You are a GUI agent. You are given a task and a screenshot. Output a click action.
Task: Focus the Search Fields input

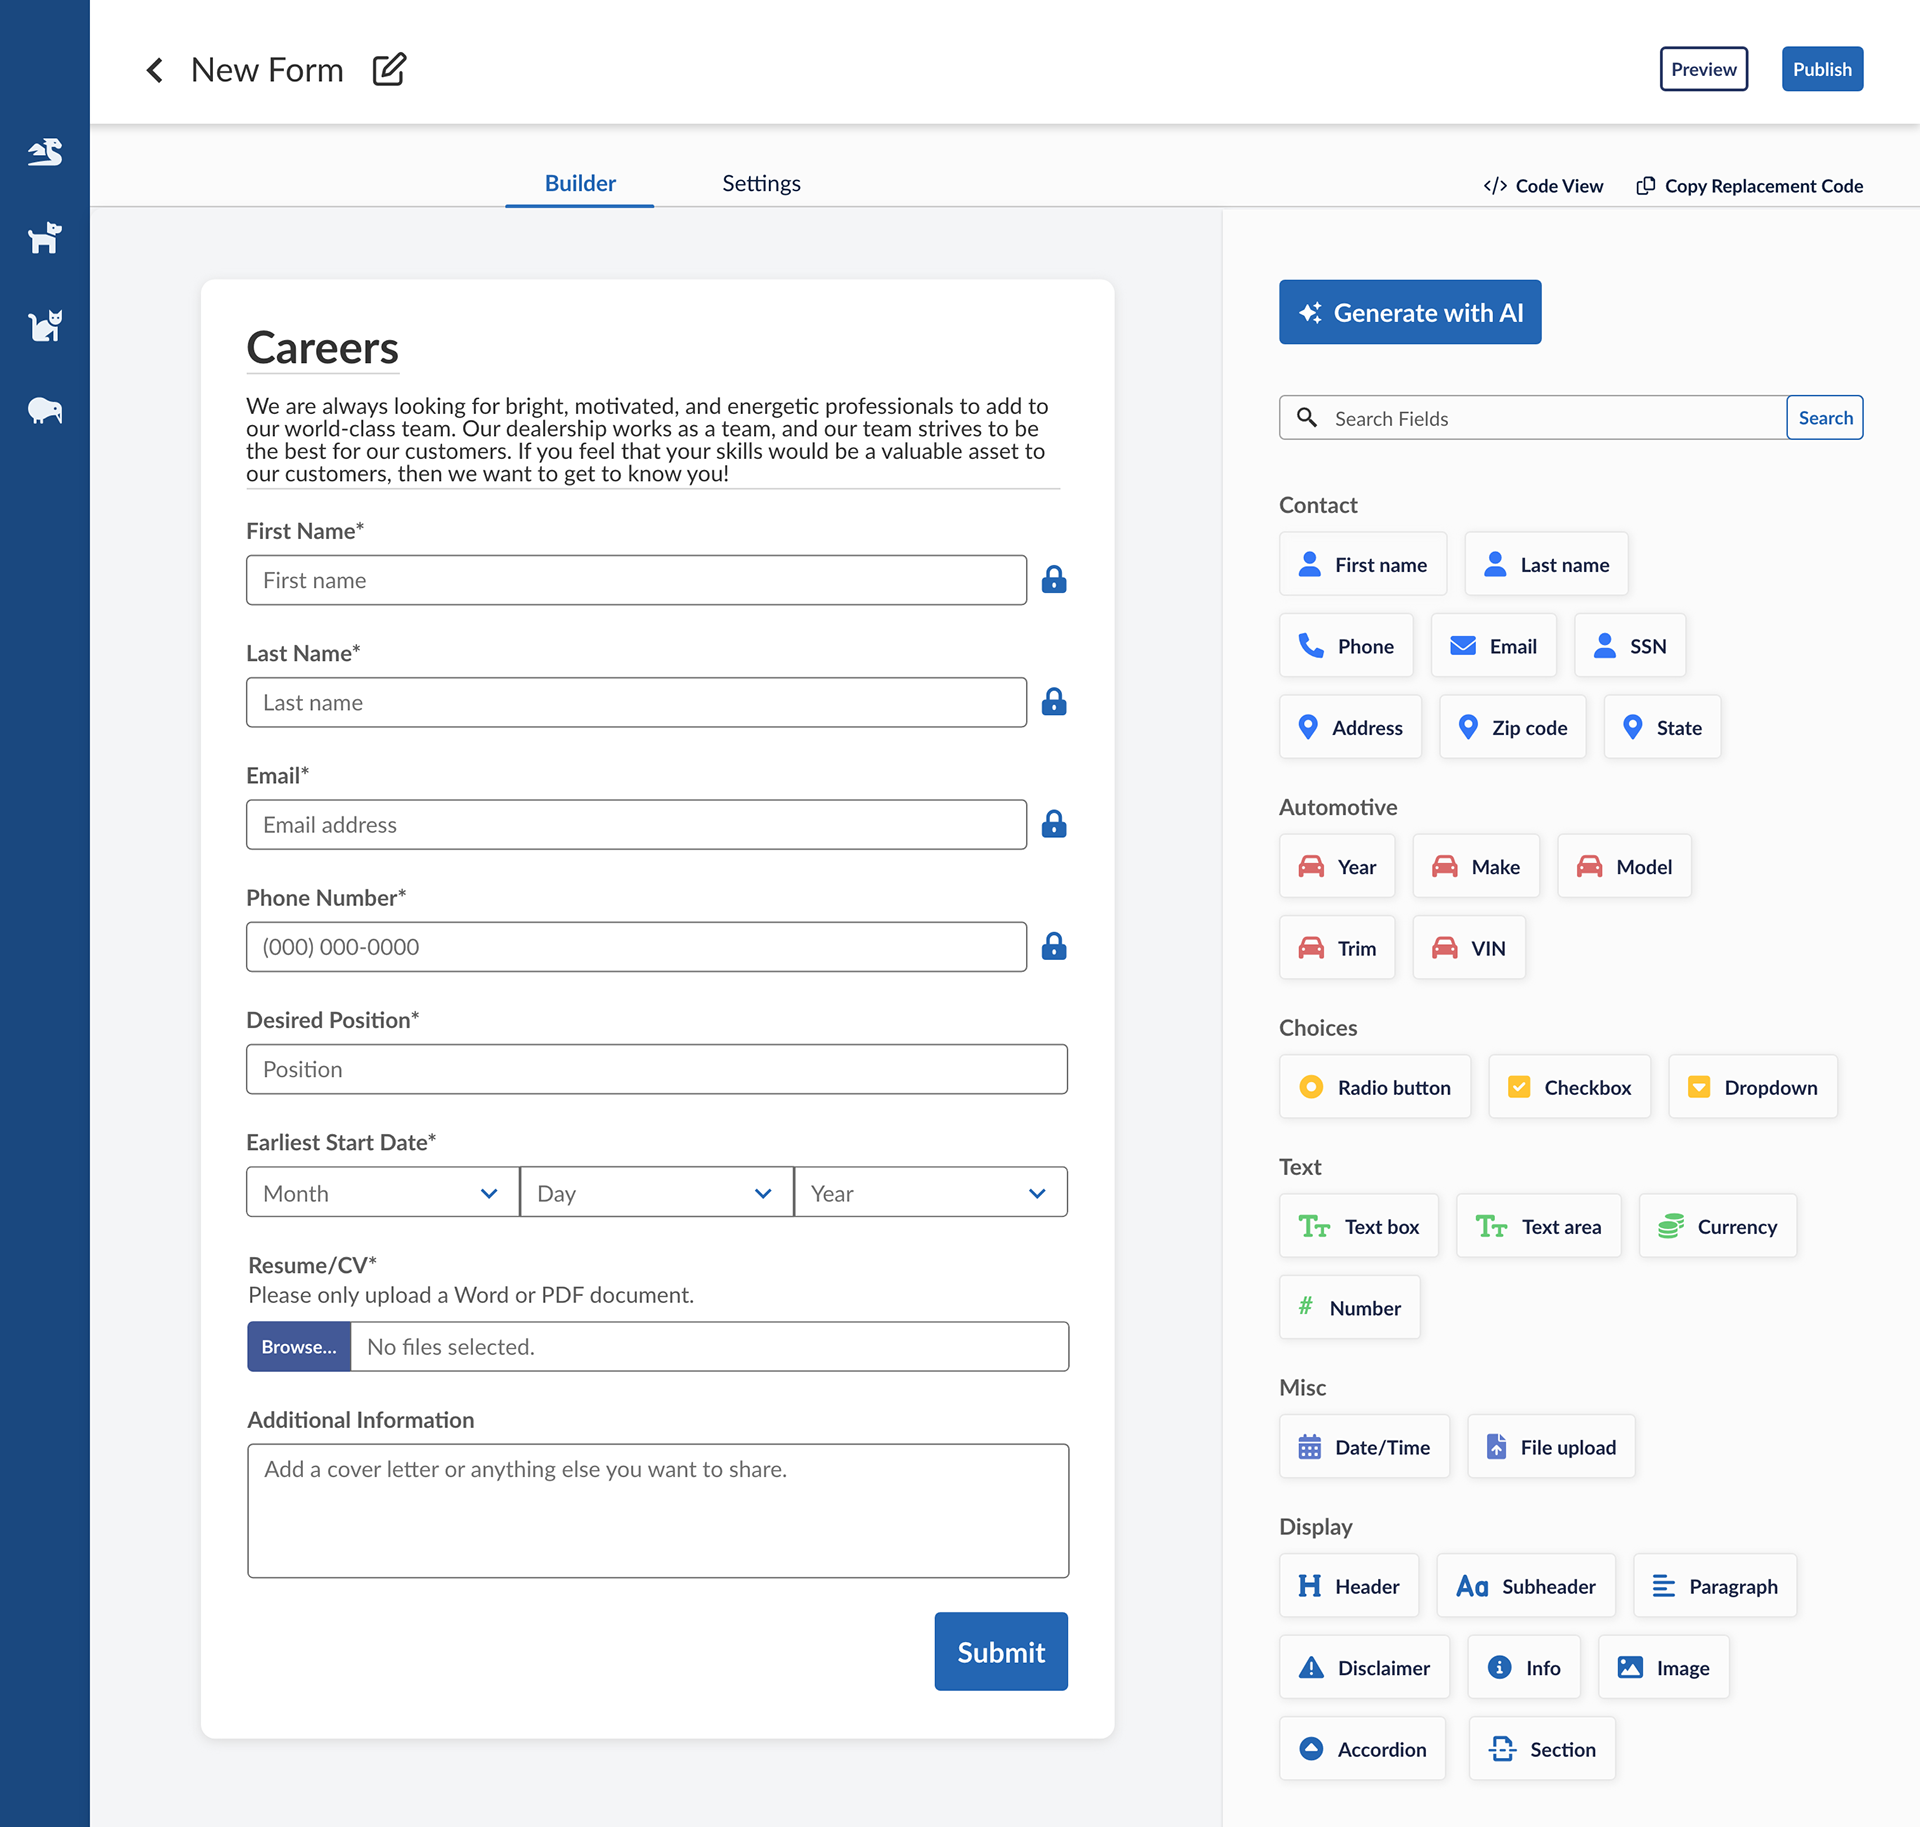coord(1533,418)
